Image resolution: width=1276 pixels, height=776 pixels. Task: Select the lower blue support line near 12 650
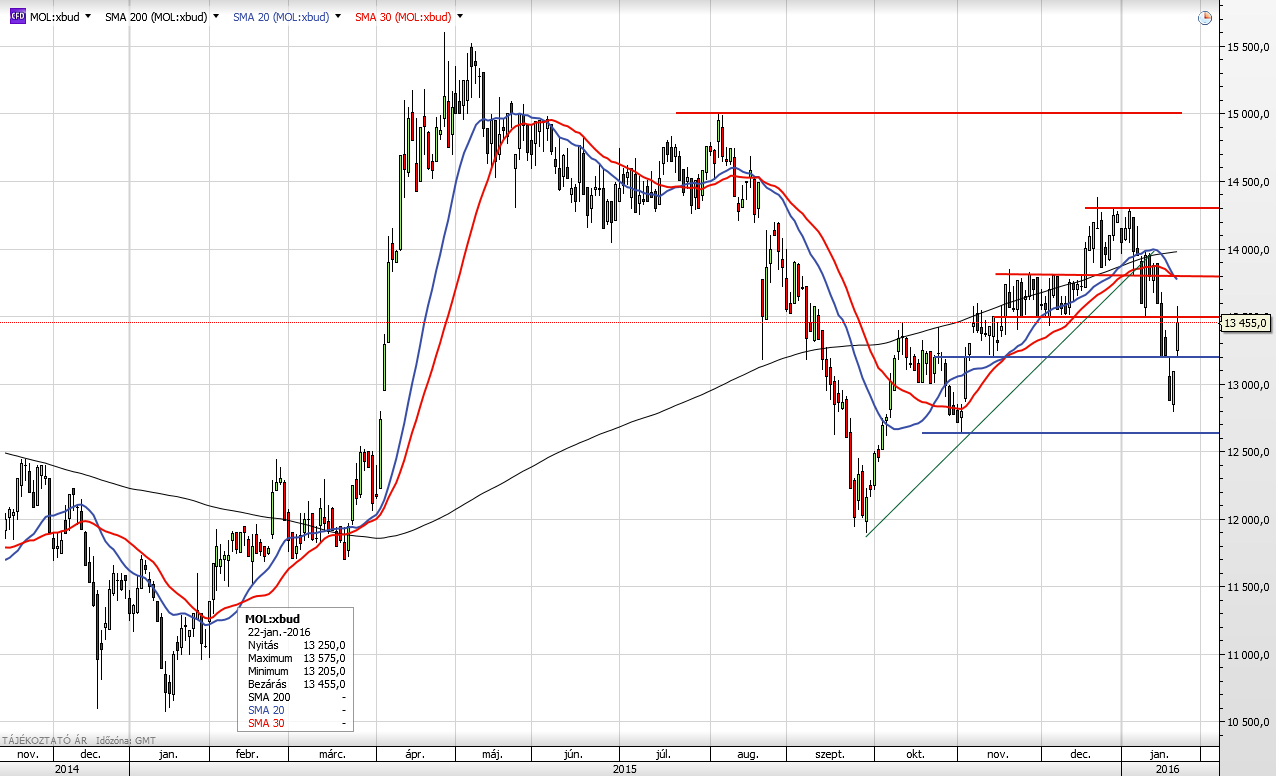(x=1070, y=433)
